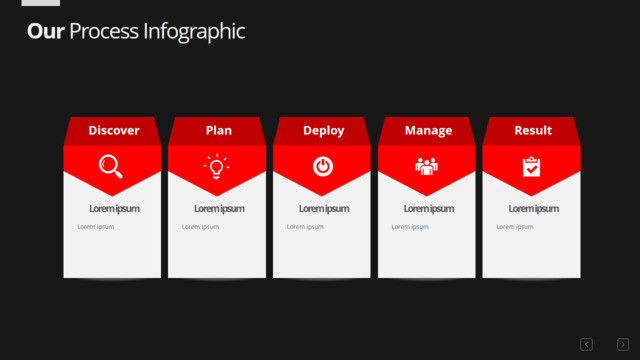Click the gray rectangle above the title

pyautogui.click(x=40, y=3)
